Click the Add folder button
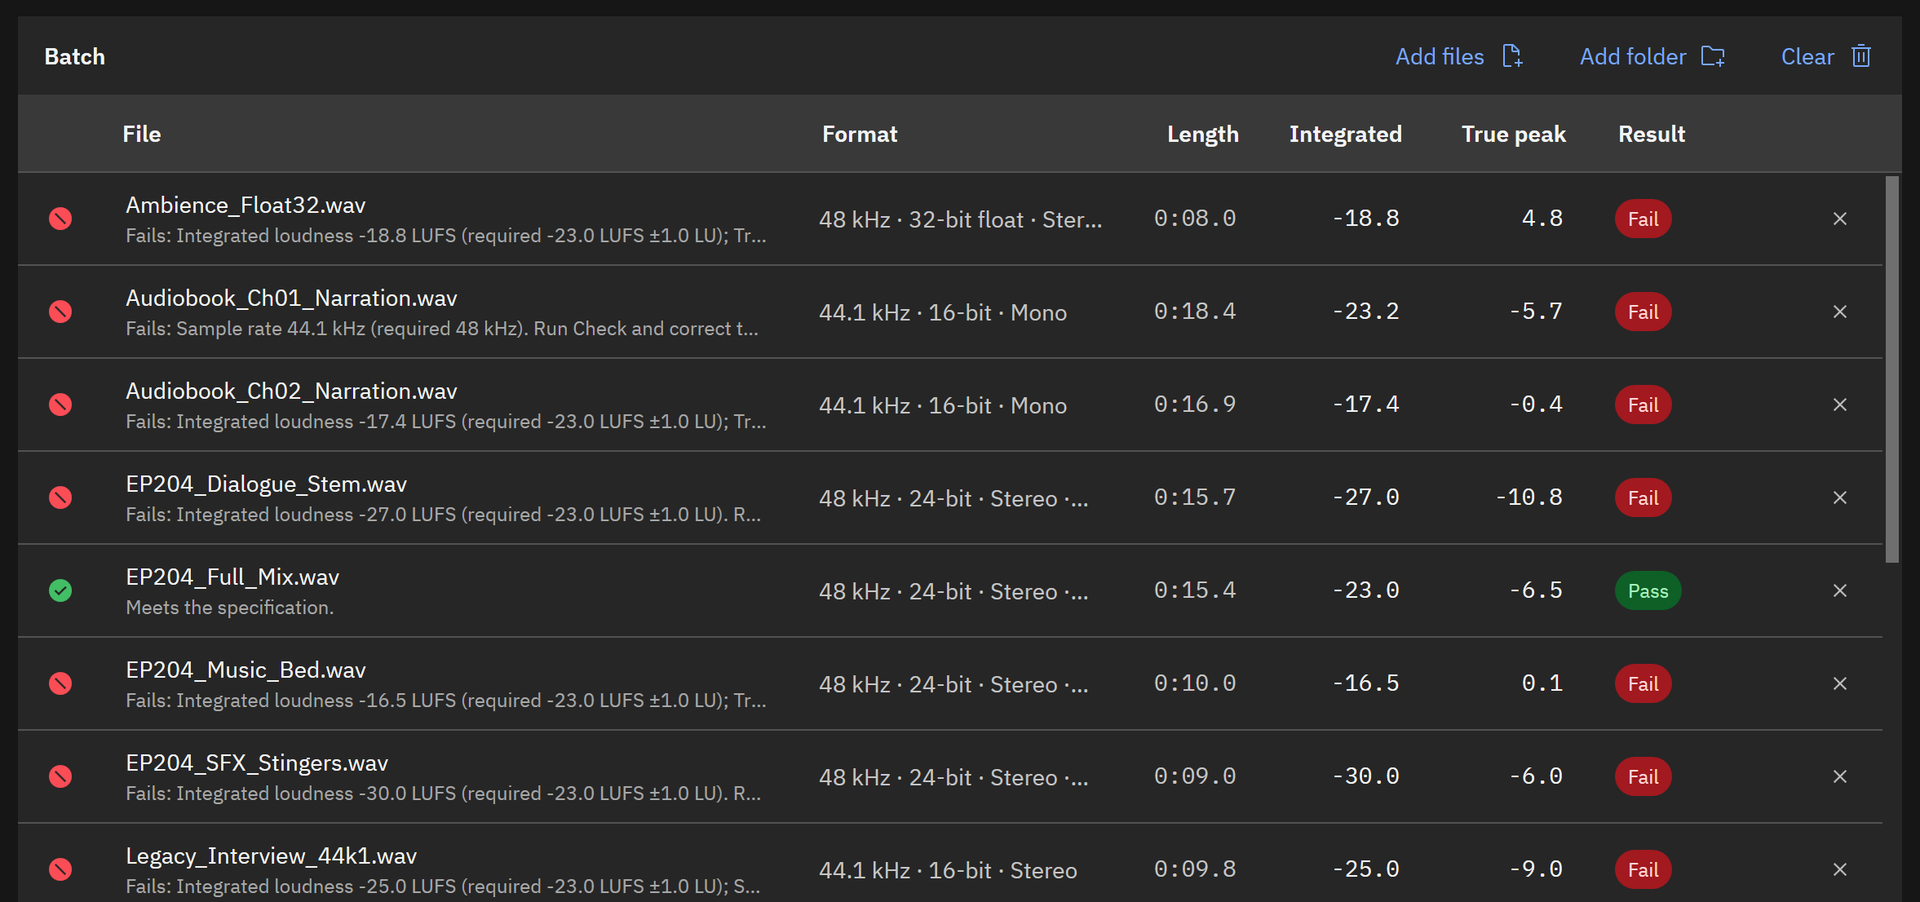This screenshot has height=902, width=1920. (1652, 56)
